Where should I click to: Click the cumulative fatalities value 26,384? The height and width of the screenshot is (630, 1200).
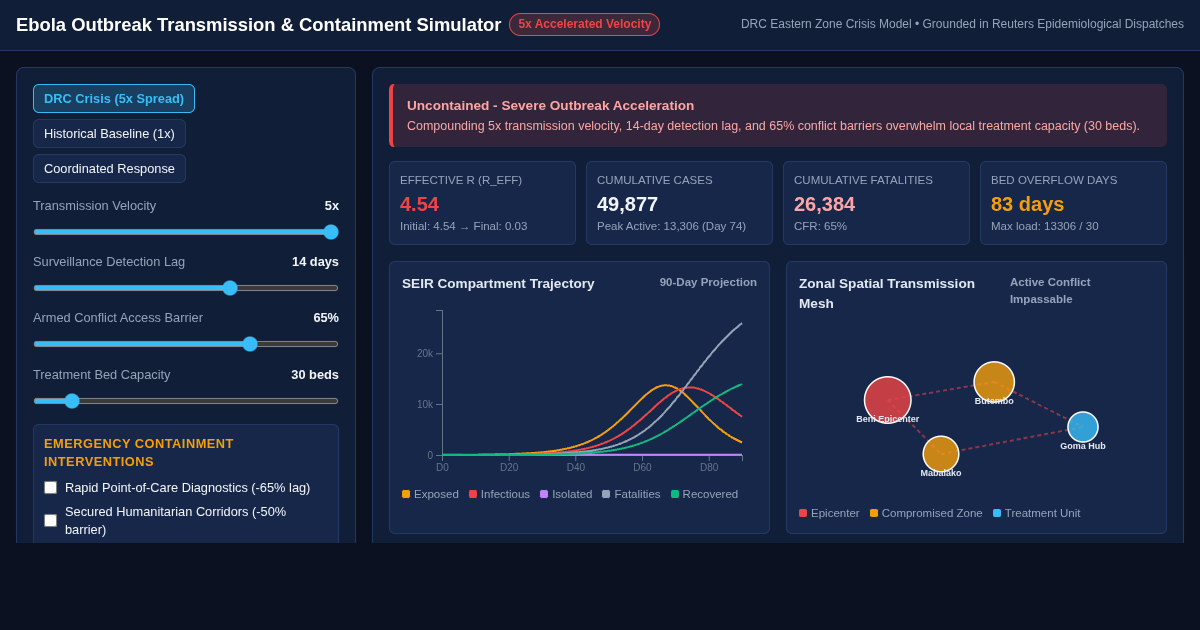(825, 204)
